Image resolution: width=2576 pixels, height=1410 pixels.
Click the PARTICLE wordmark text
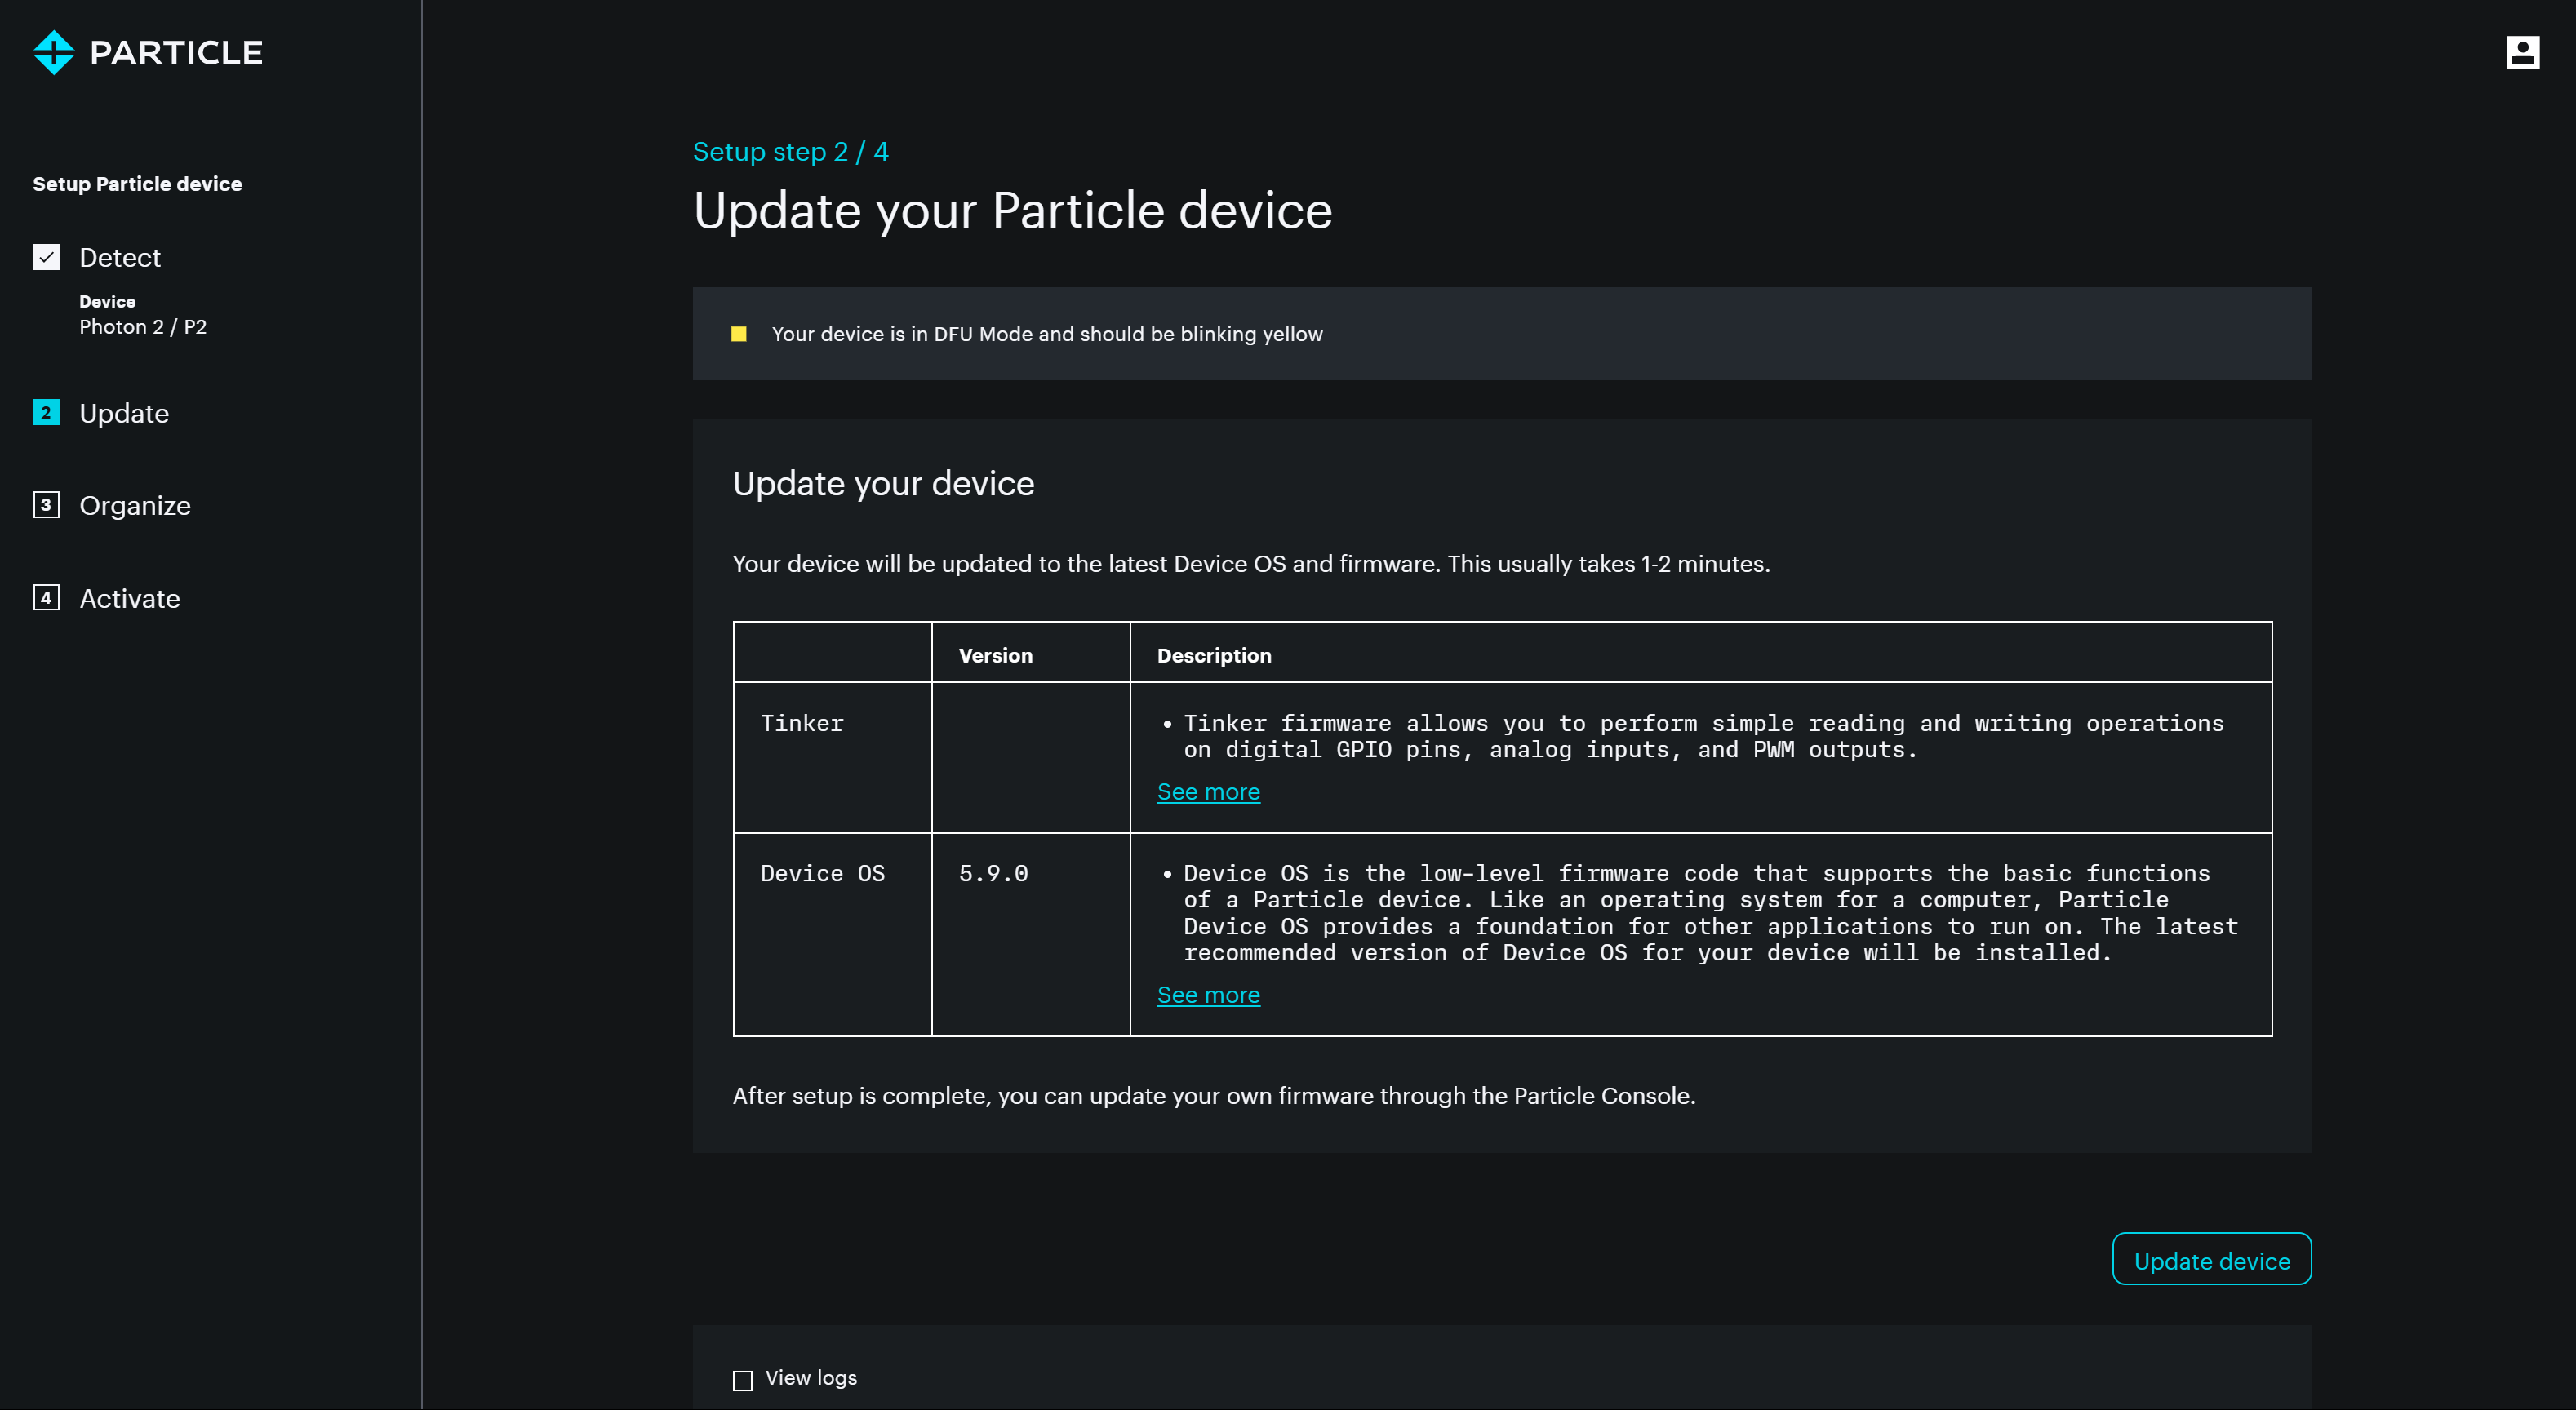(176, 52)
